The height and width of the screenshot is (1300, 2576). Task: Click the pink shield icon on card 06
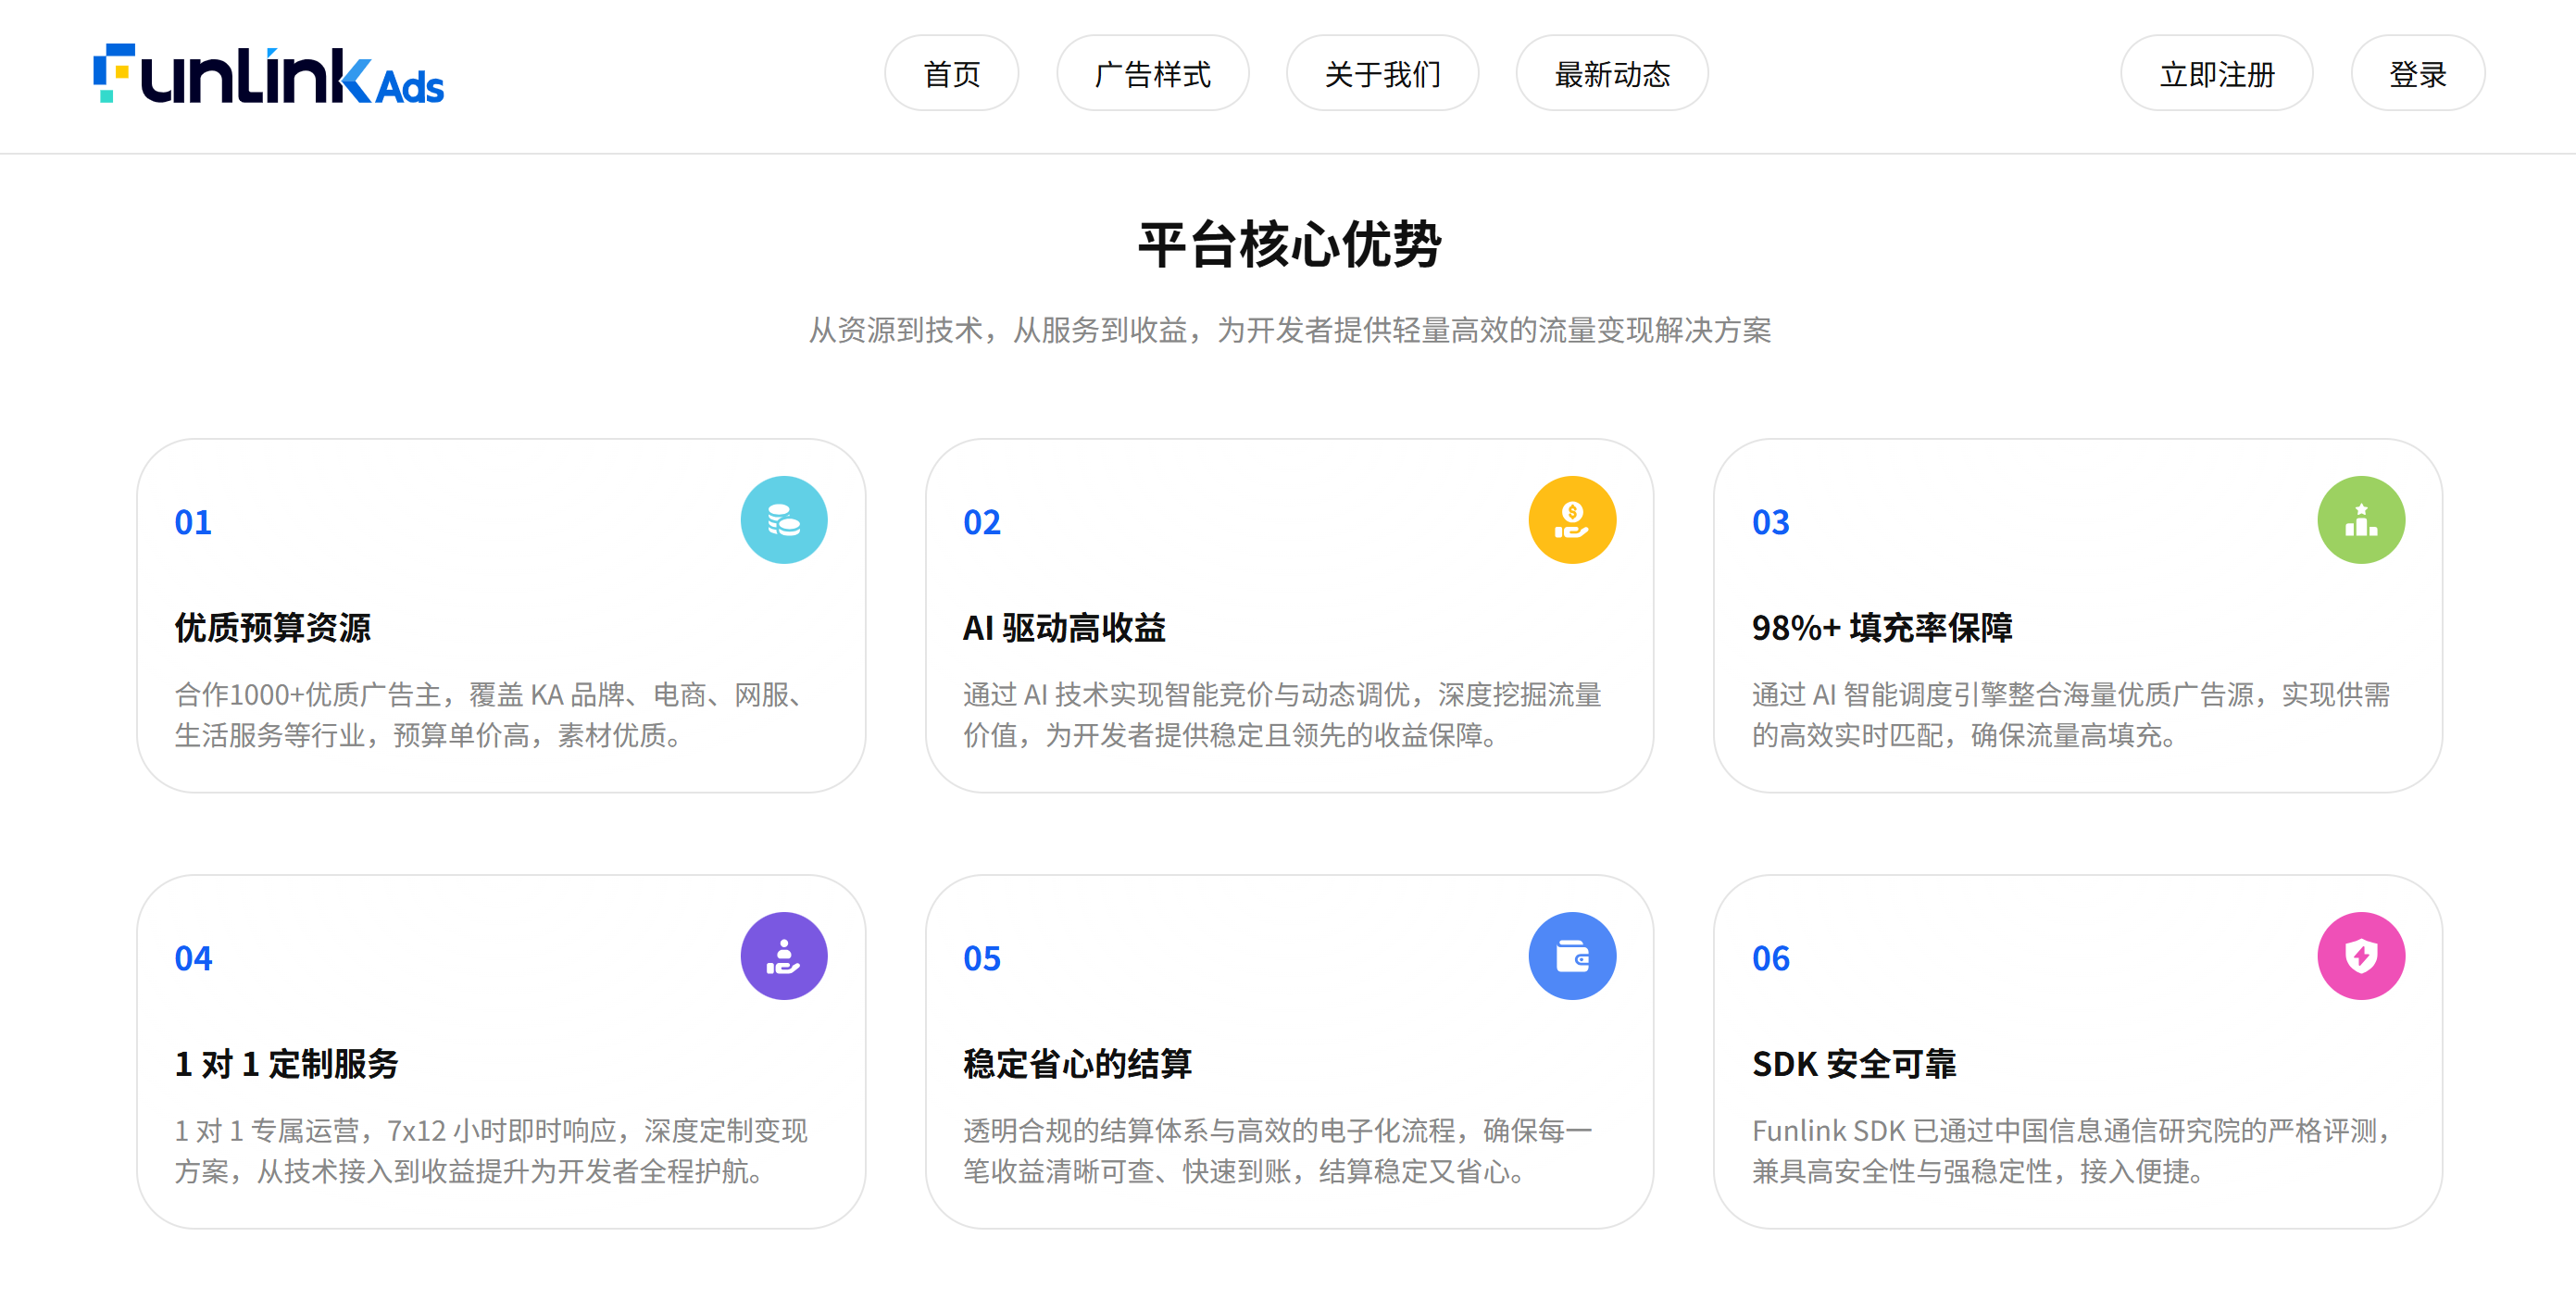point(2360,956)
